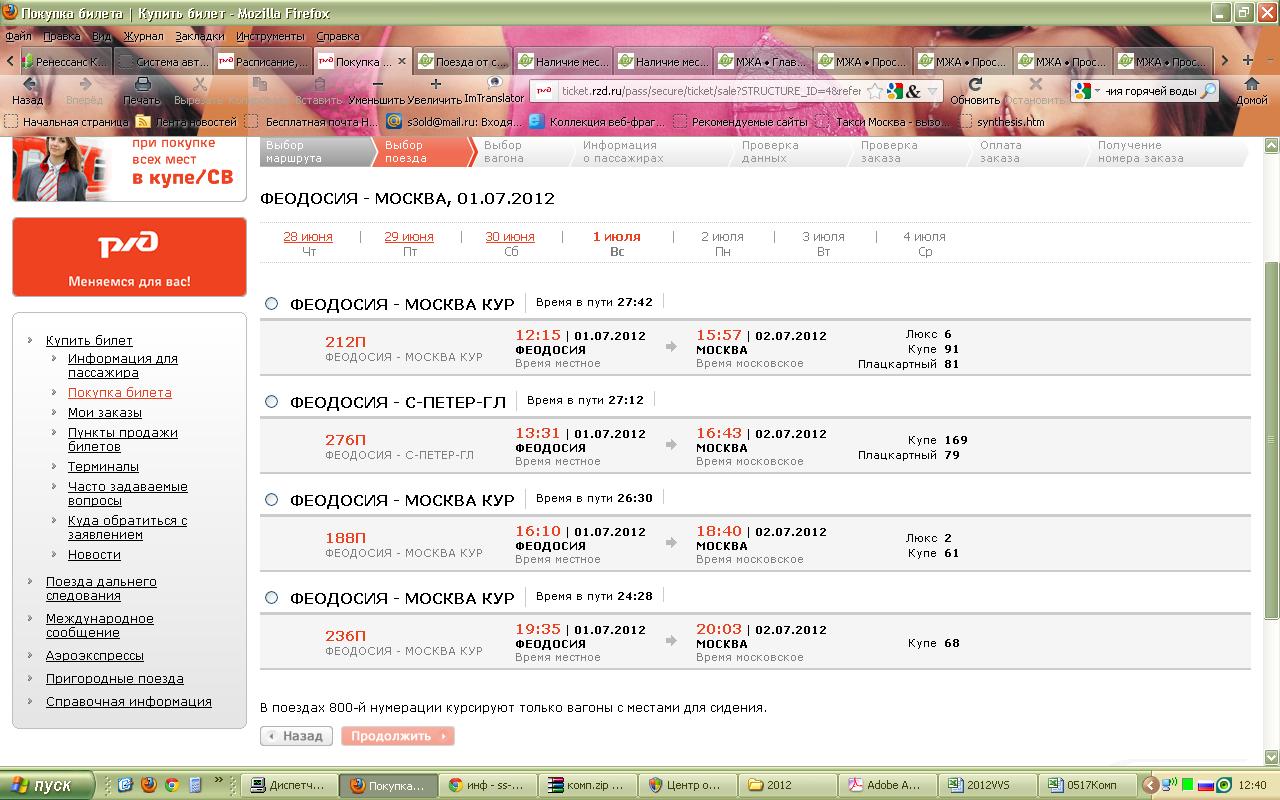Open the address bar history dropdown arrow
Viewport: 1280px width, 800px height.
(933, 91)
